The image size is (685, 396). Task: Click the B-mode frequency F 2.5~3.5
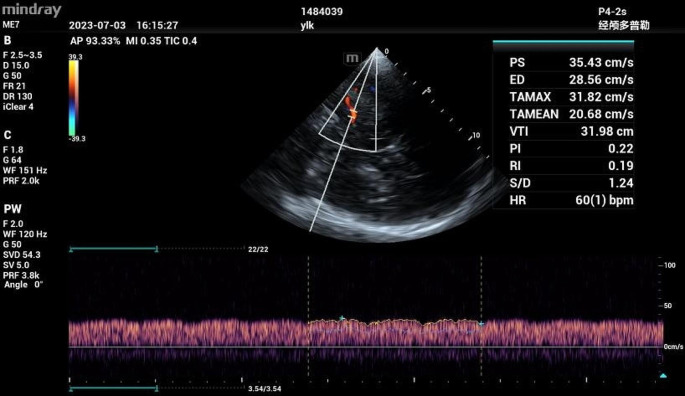coord(22,55)
